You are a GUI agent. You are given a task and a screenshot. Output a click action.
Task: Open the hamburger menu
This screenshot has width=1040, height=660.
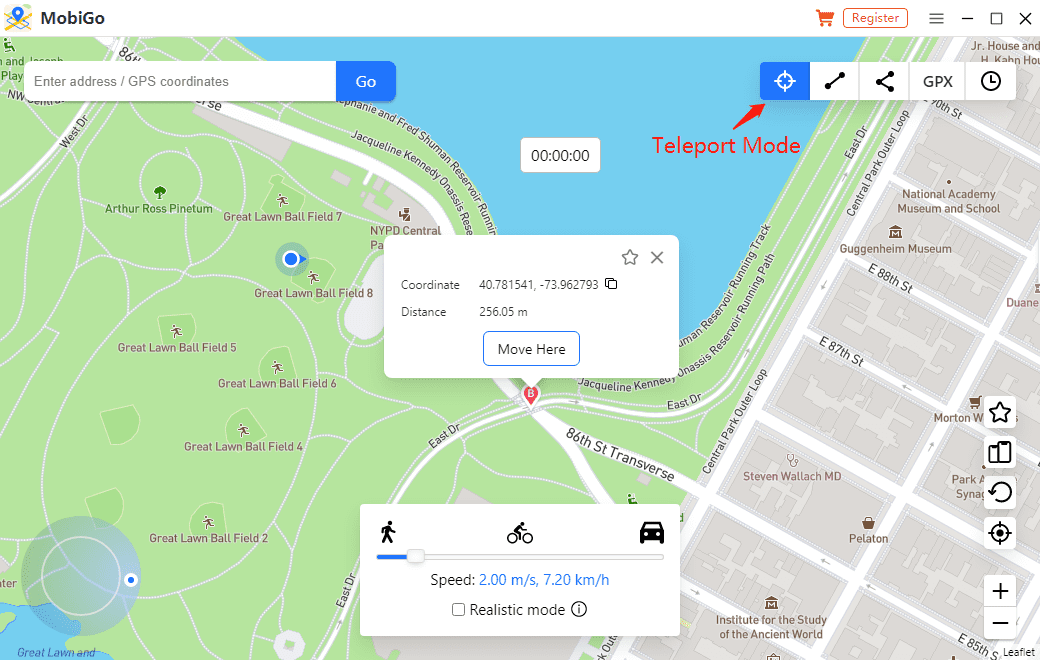937,18
